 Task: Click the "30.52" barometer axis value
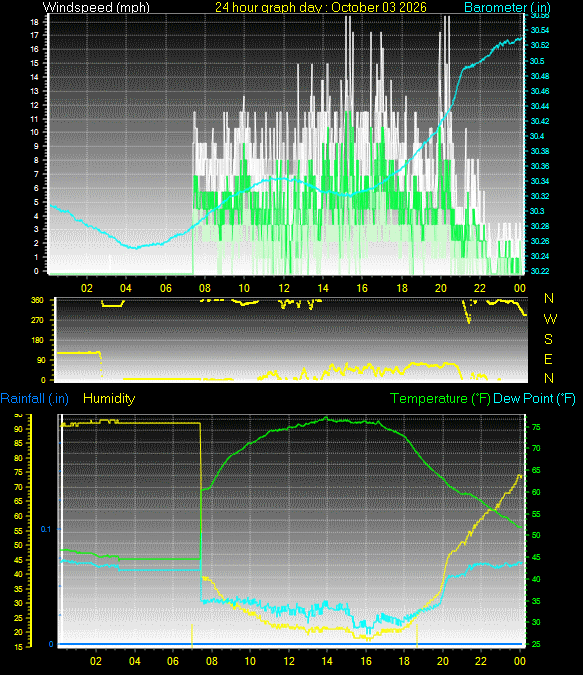pyautogui.click(x=540, y=45)
